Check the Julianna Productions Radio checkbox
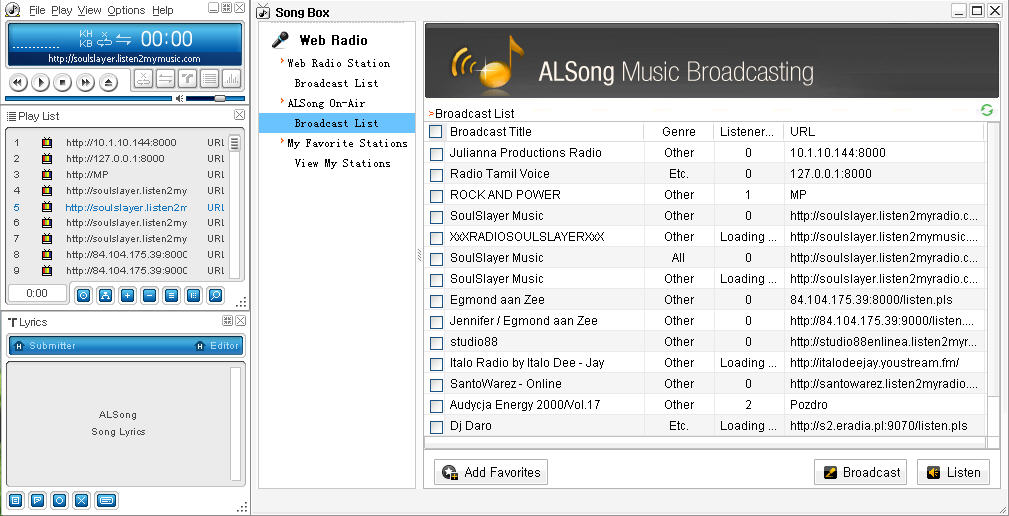1009x516 pixels. click(x=436, y=154)
